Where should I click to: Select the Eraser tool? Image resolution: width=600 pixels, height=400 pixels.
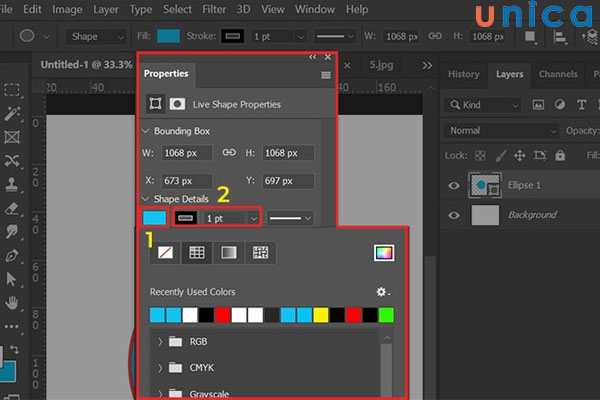pyautogui.click(x=12, y=209)
